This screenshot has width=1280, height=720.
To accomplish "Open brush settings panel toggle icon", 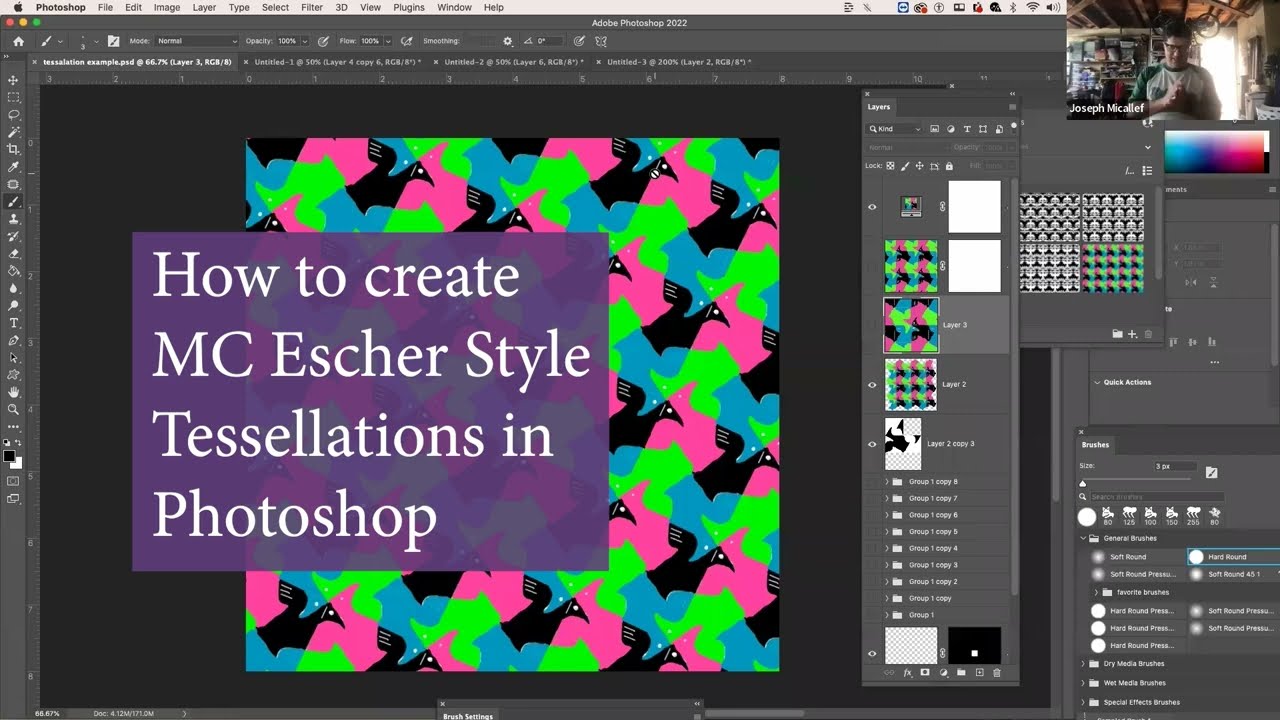I will (113, 41).
